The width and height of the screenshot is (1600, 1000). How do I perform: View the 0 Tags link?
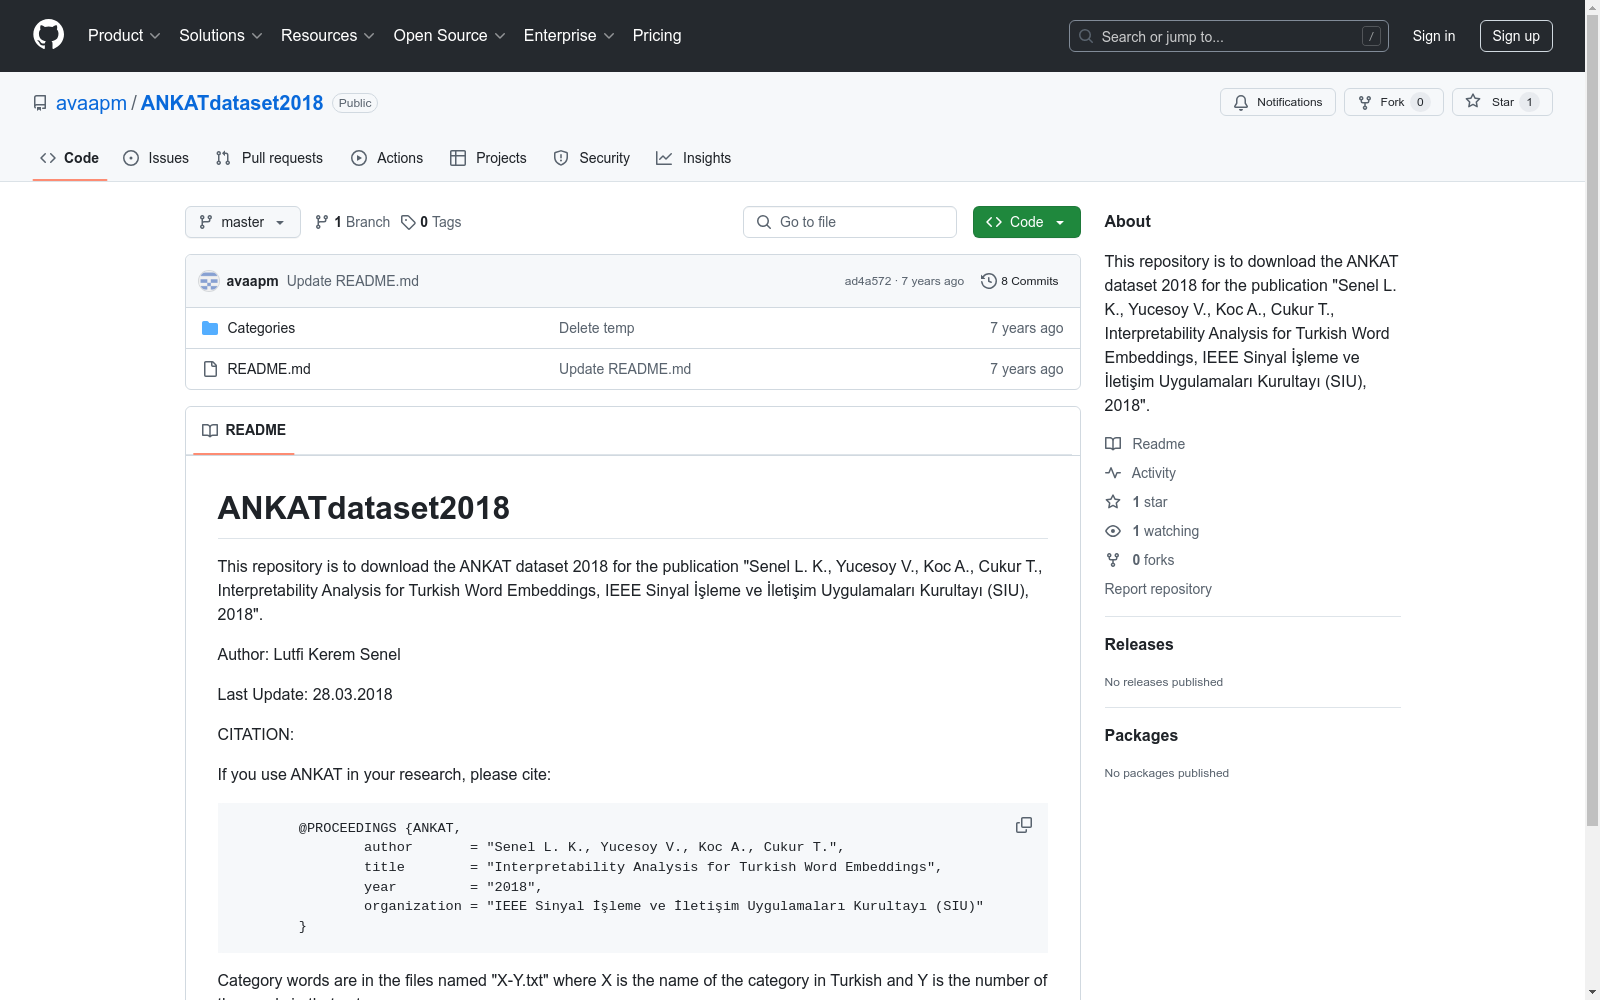[x=431, y=222]
